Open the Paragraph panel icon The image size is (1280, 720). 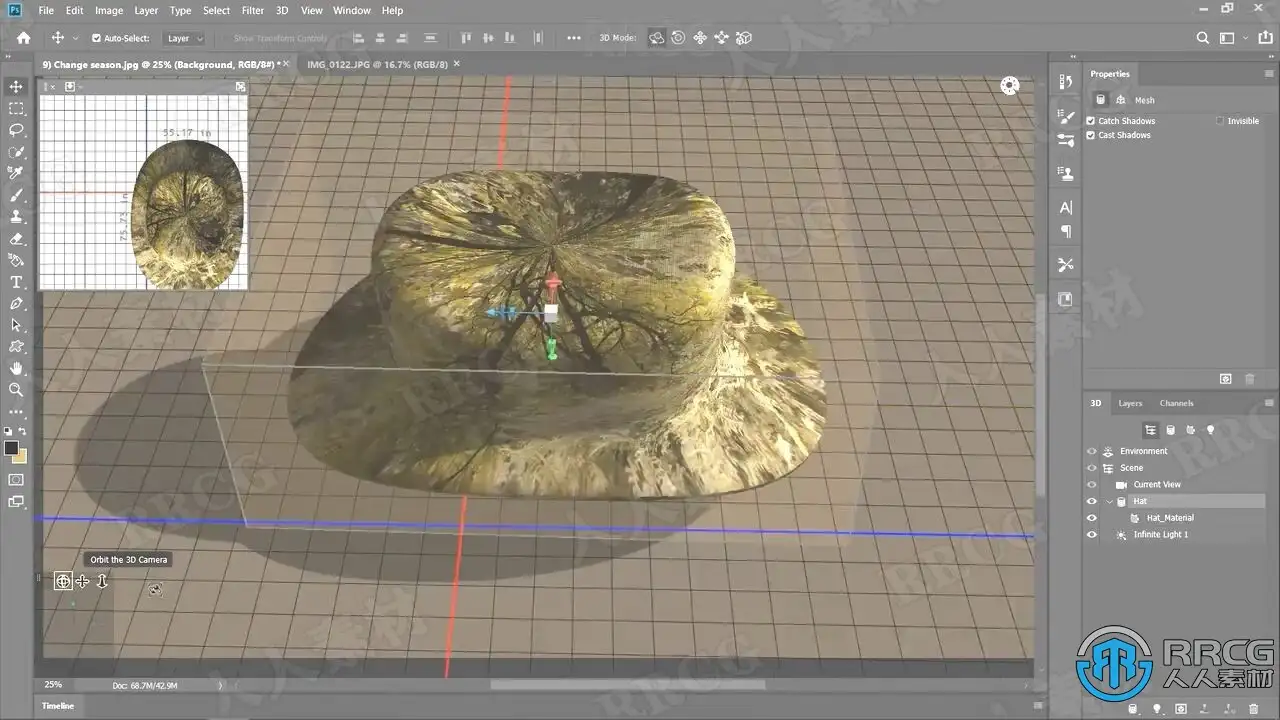click(x=1065, y=231)
